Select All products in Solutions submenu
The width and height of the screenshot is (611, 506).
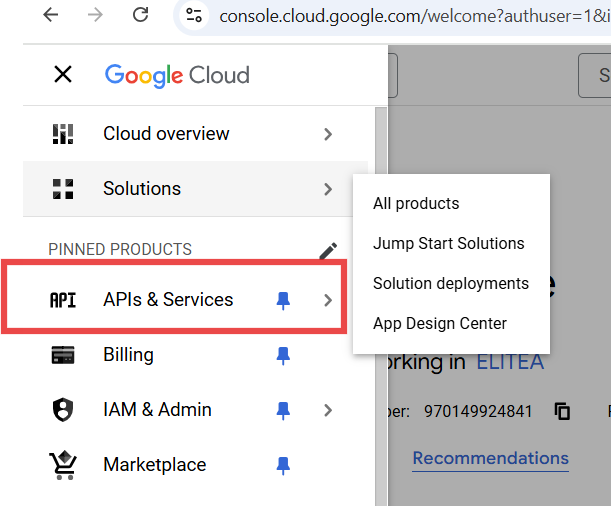click(451, 204)
